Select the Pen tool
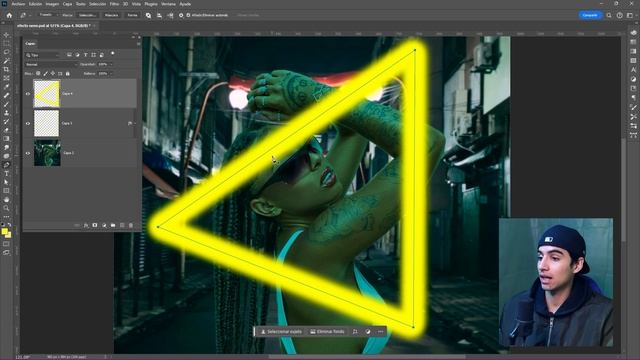 tap(6, 165)
